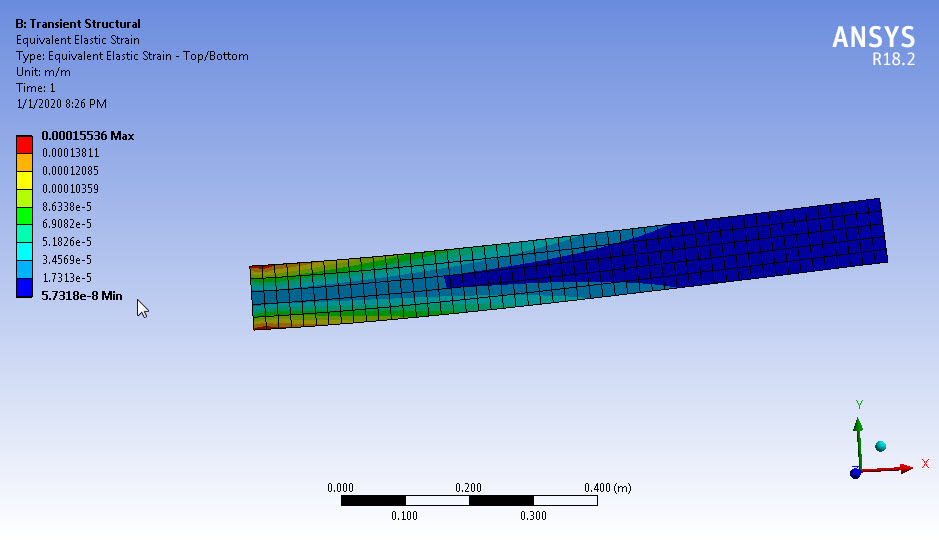Viewport: 939px width, 540px height.
Task: Click the Equivalent Elastic Strain label
Action: pyautogui.click(x=77, y=40)
